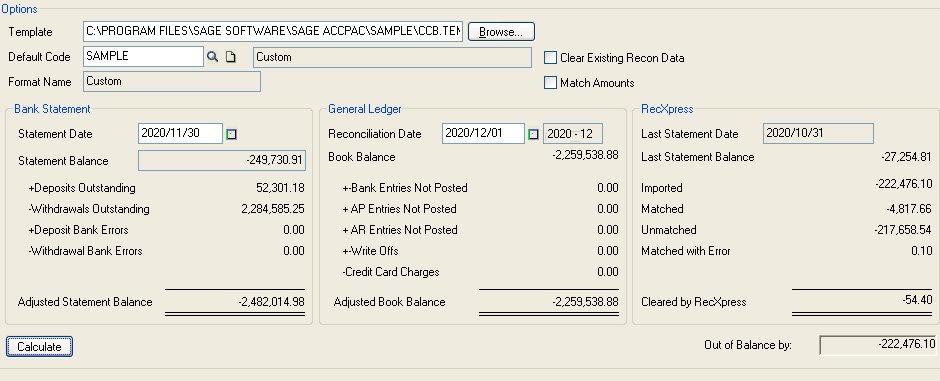Viewport: 940px width, 381px height.
Task: Click the General Ledger group label
Action: click(x=364, y=109)
